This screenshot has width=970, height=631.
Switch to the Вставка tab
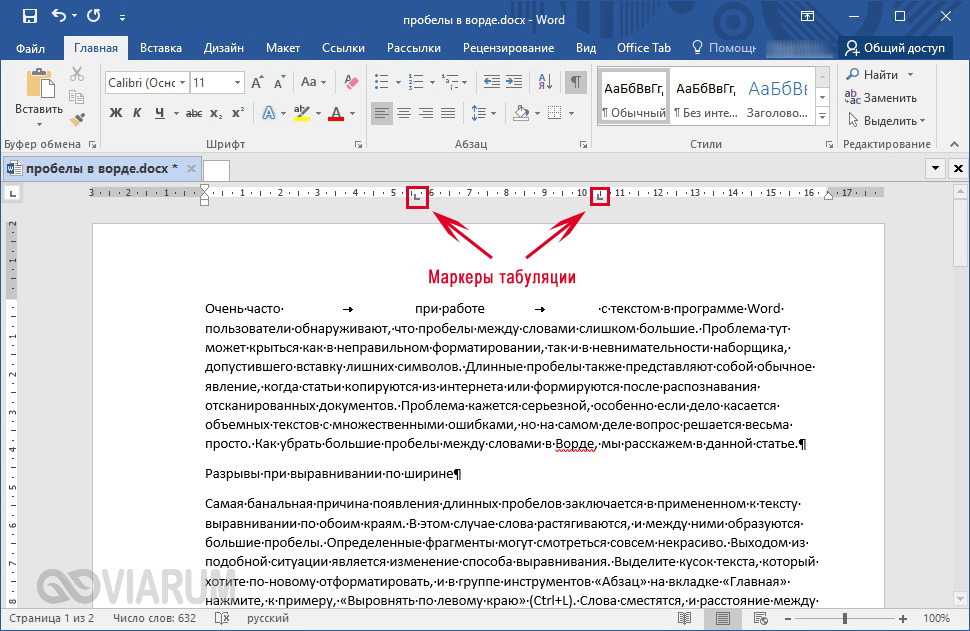[161, 48]
